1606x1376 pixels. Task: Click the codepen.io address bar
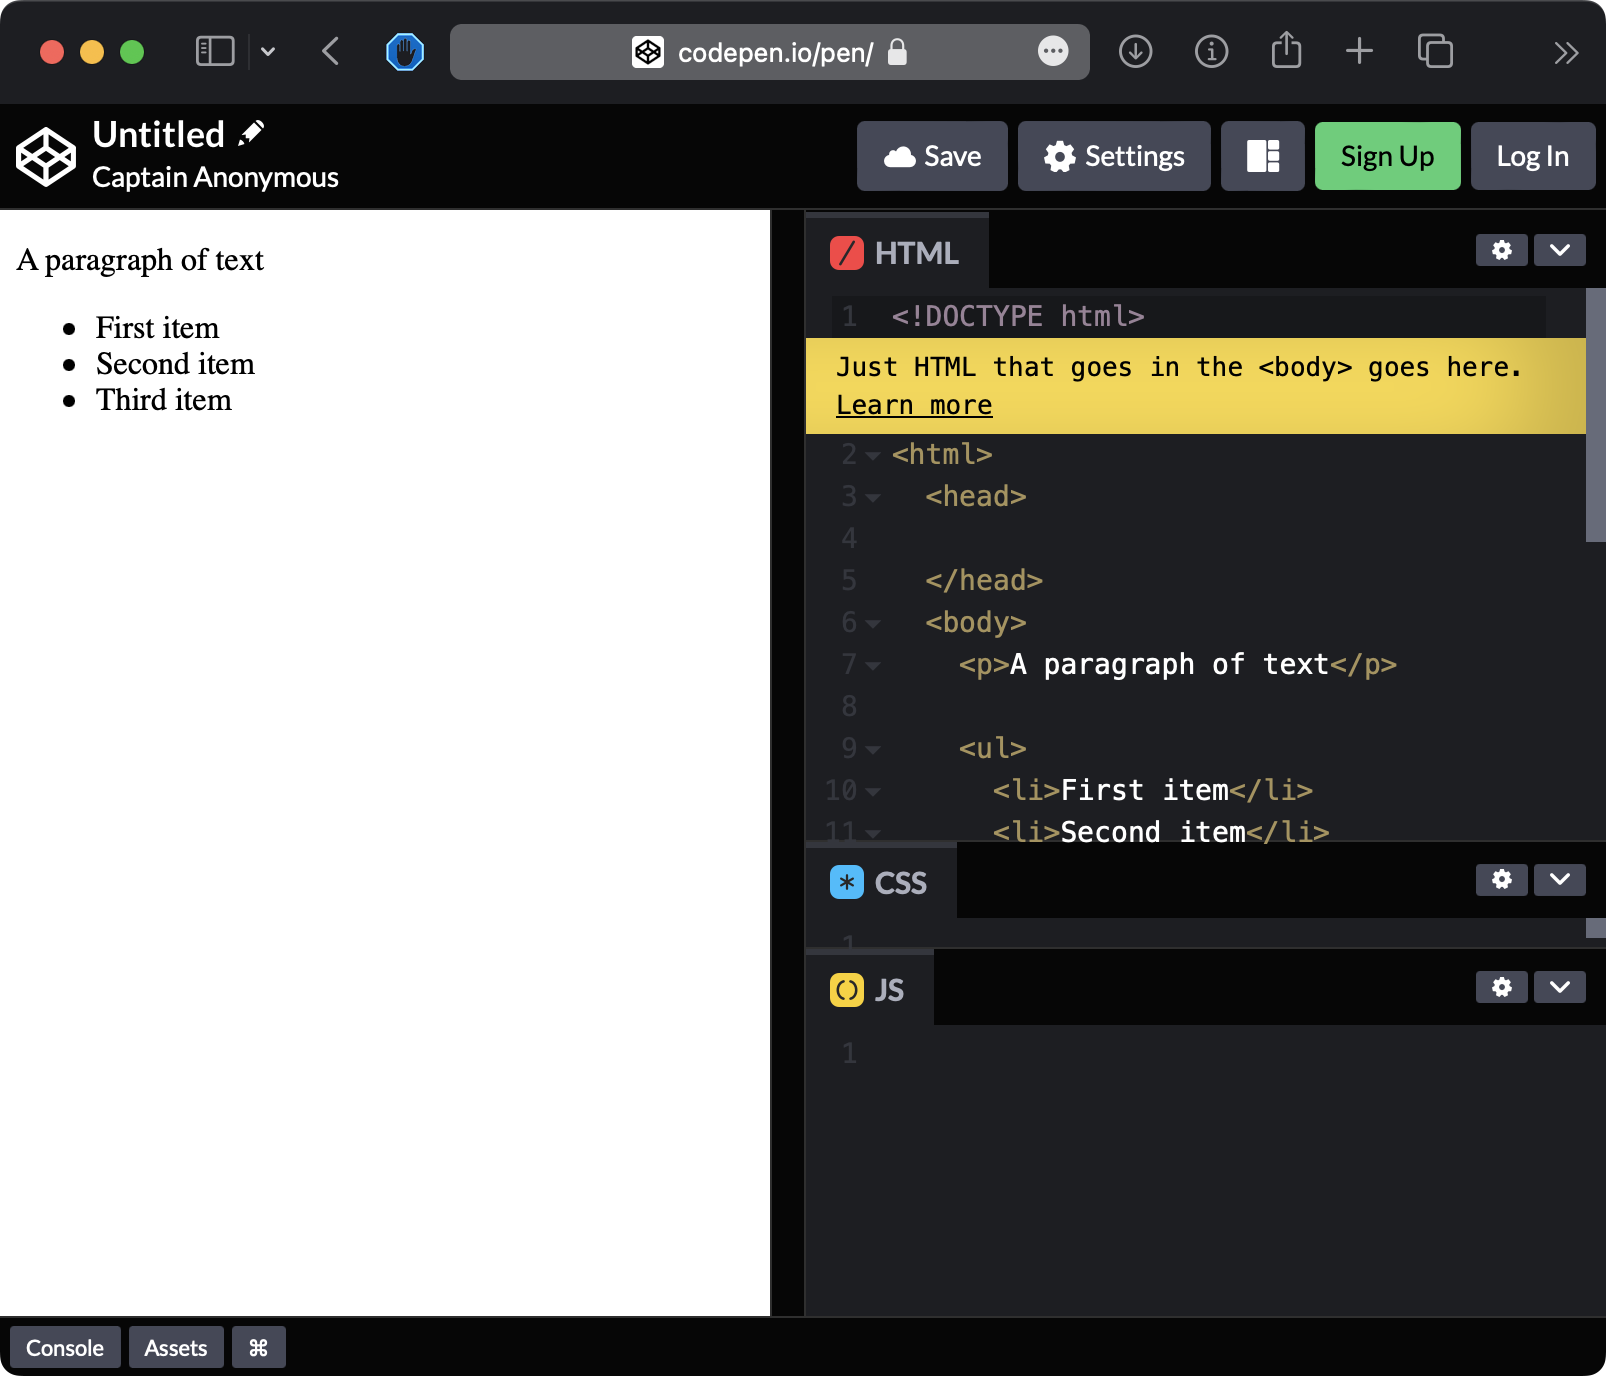[770, 52]
